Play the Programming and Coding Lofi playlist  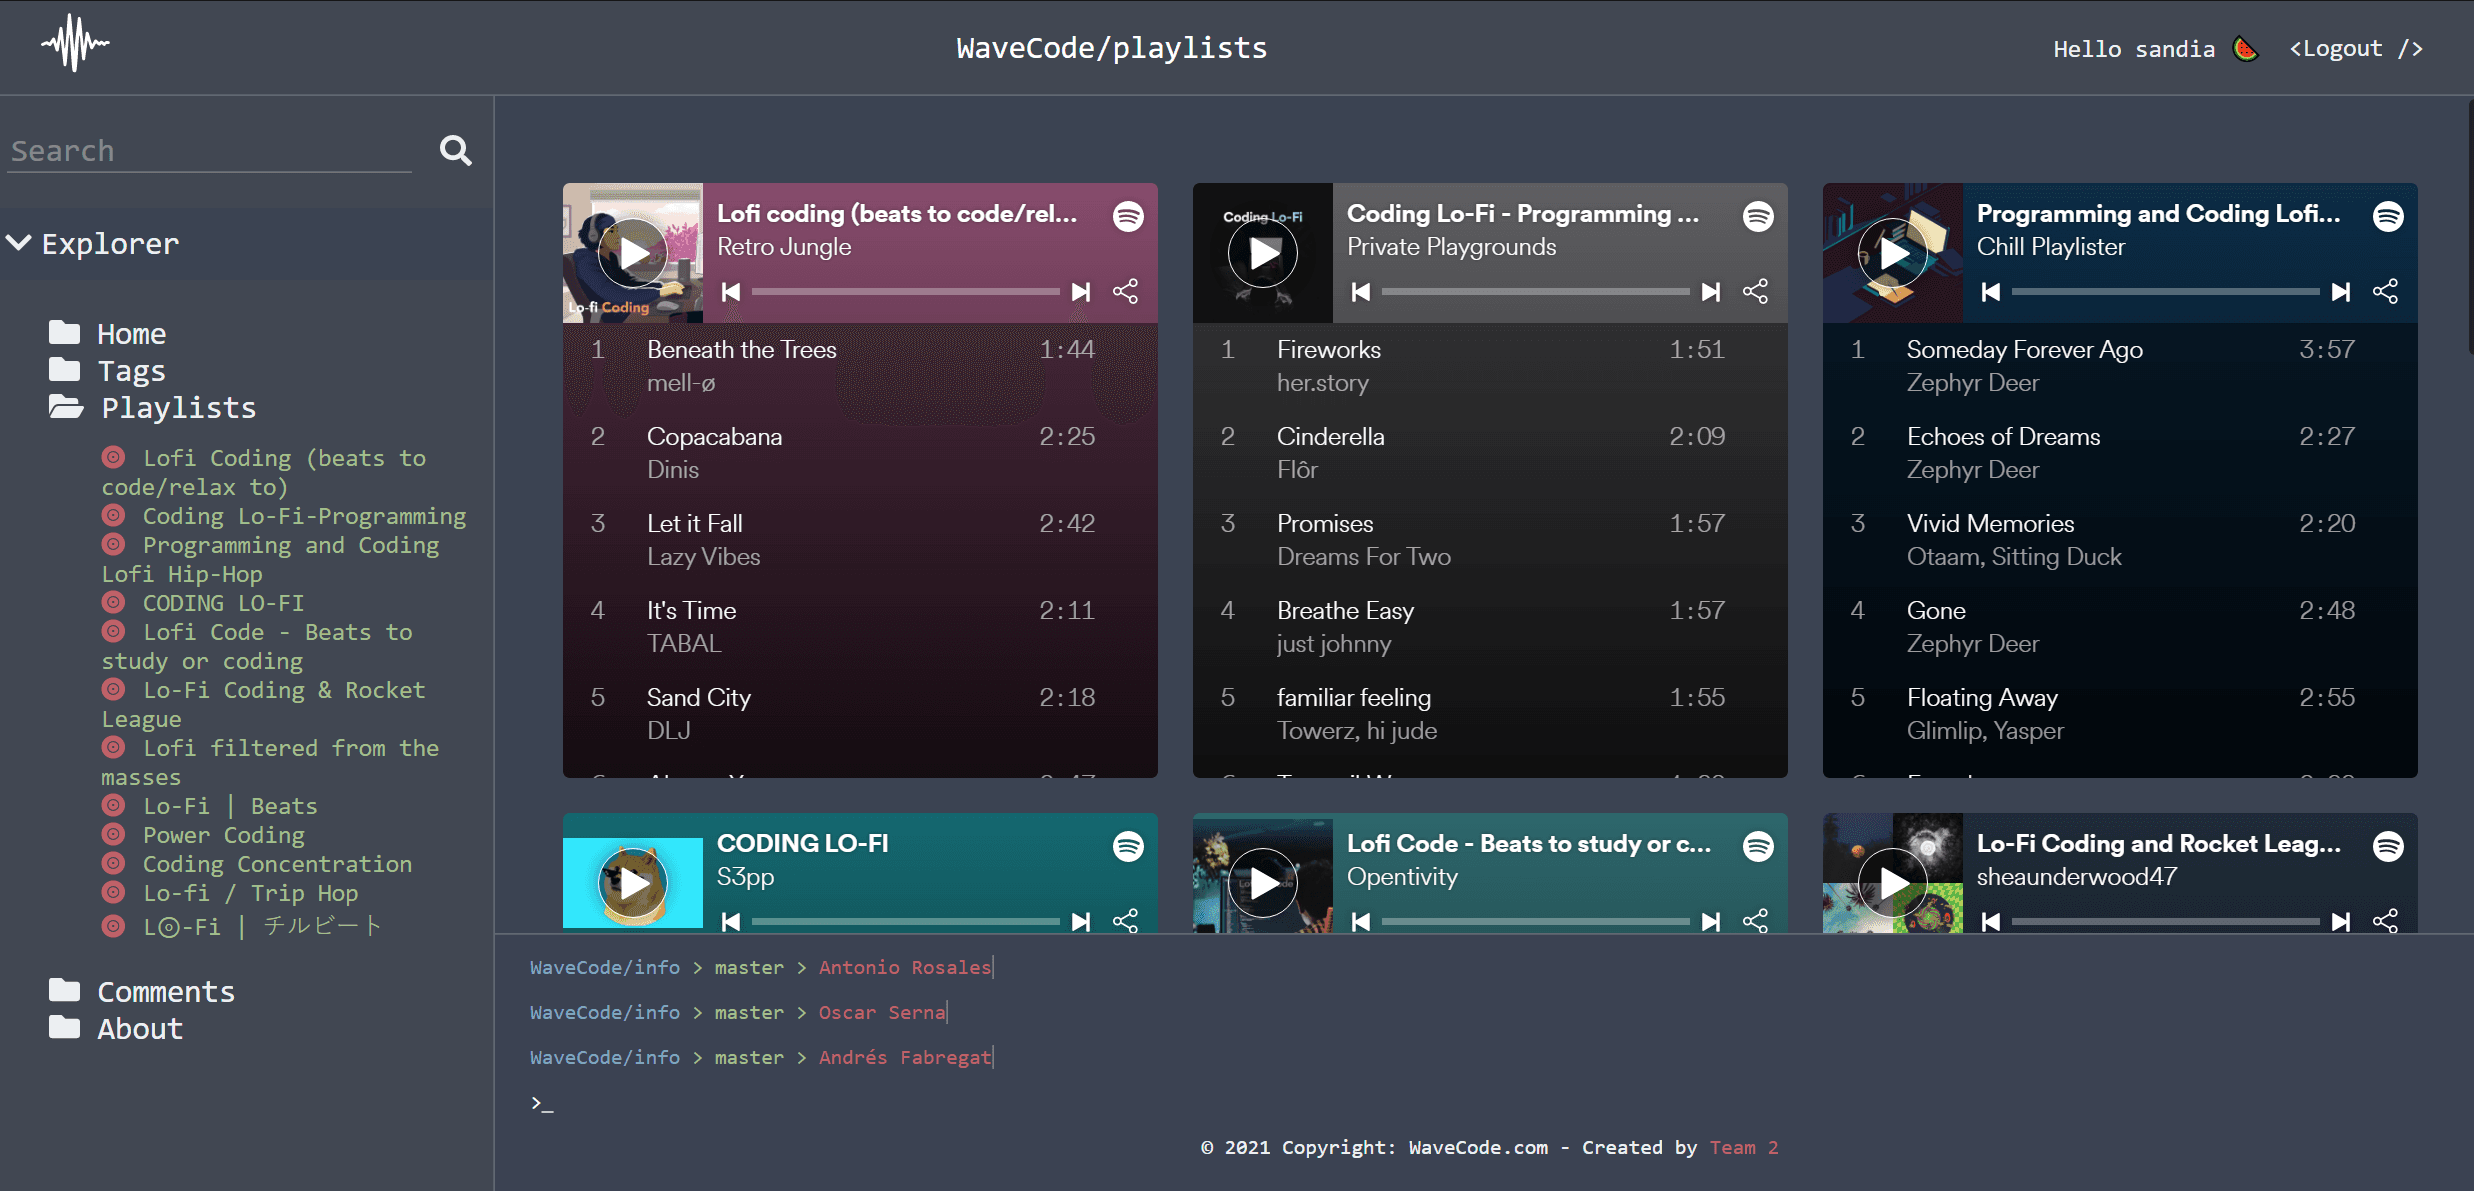click(x=1893, y=253)
